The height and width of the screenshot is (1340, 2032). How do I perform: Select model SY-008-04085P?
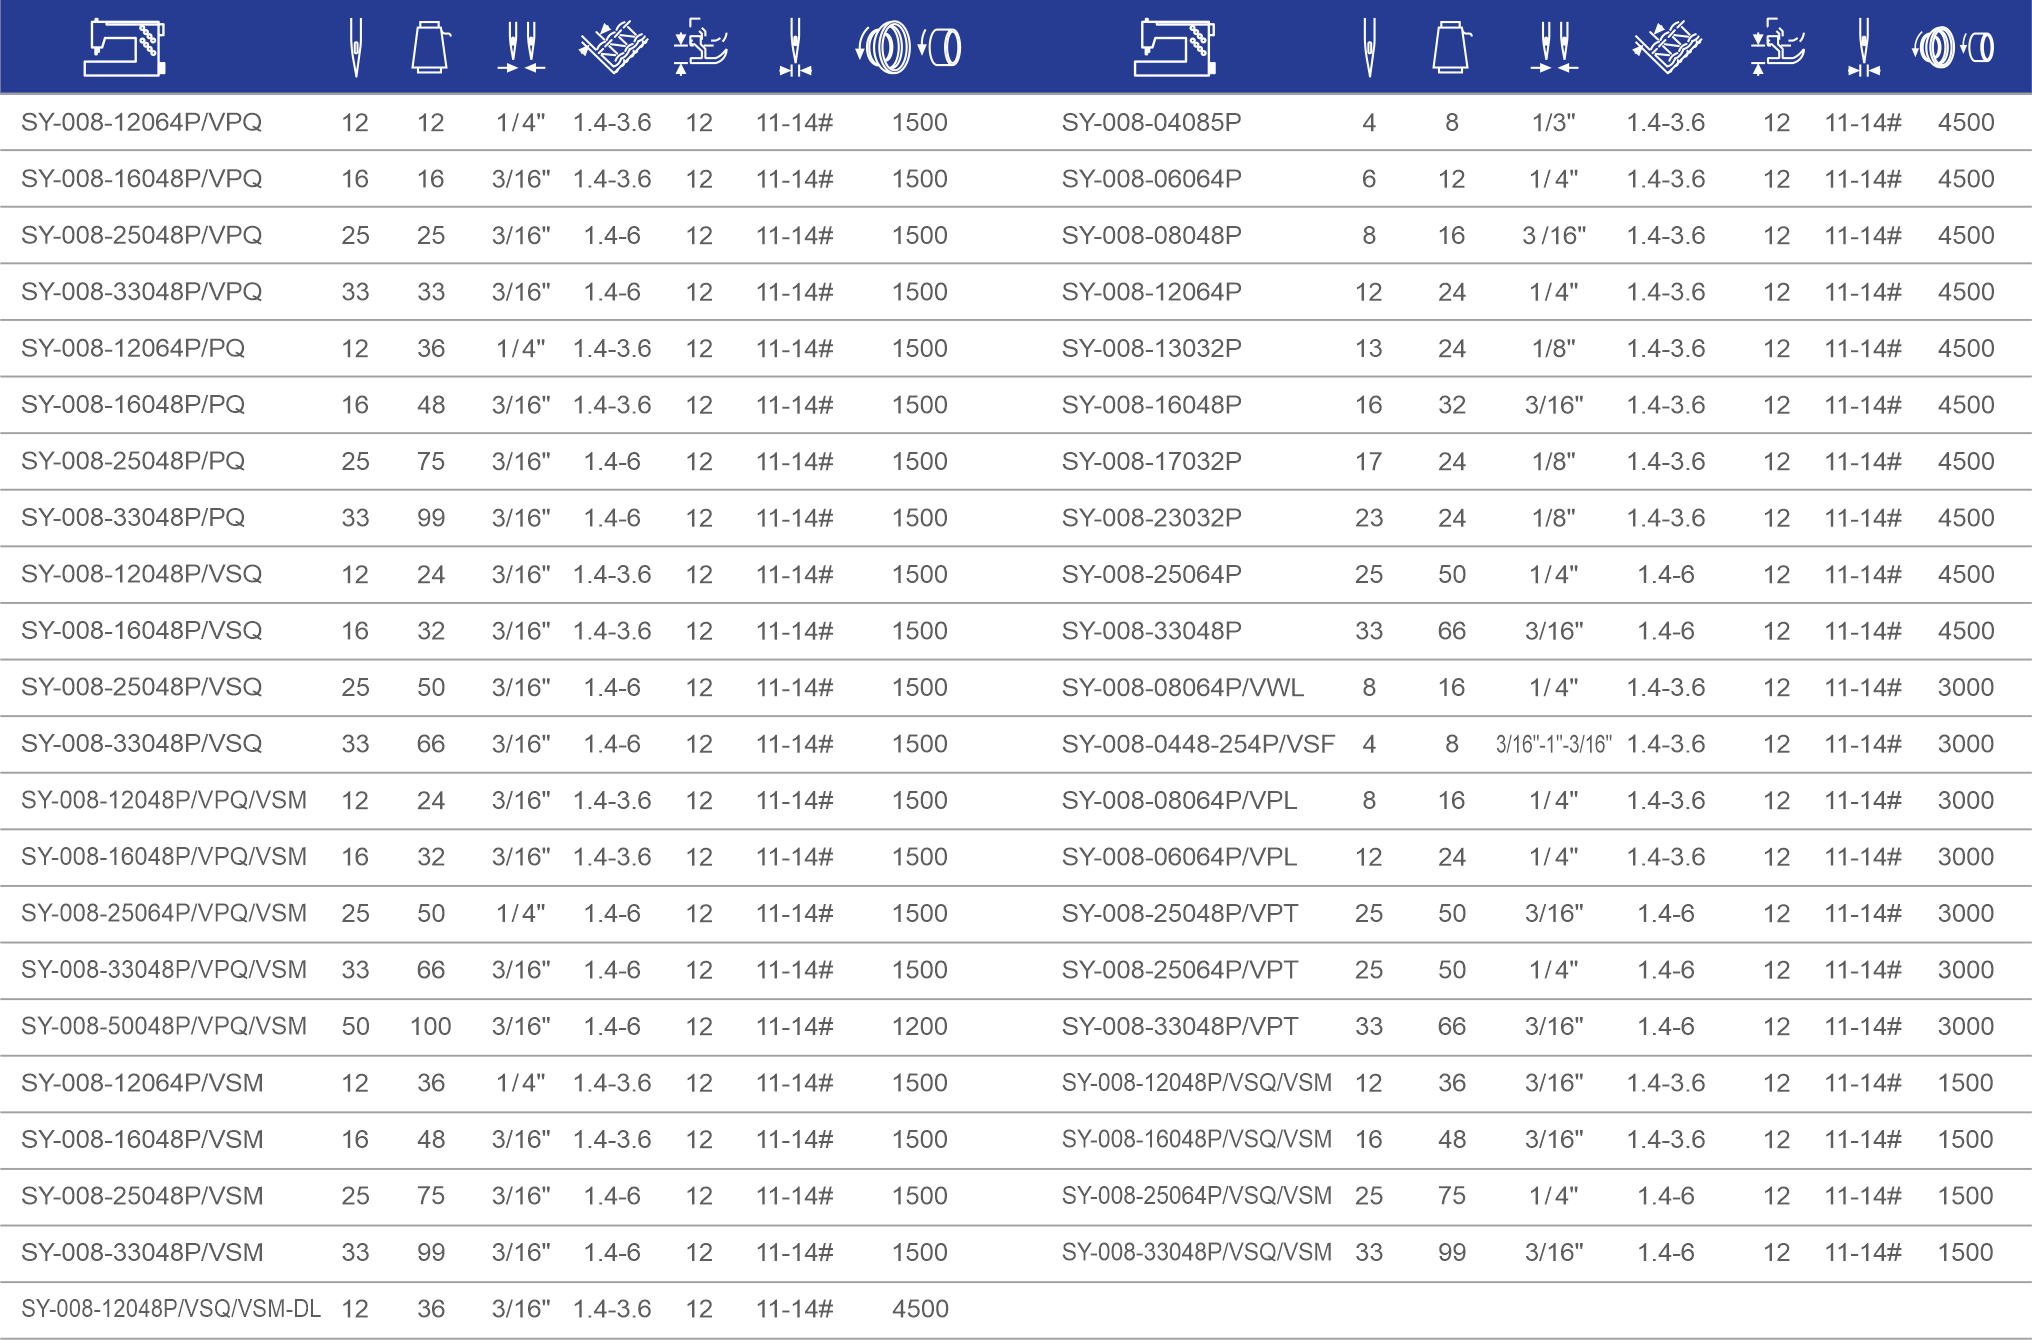coord(1151,122)
